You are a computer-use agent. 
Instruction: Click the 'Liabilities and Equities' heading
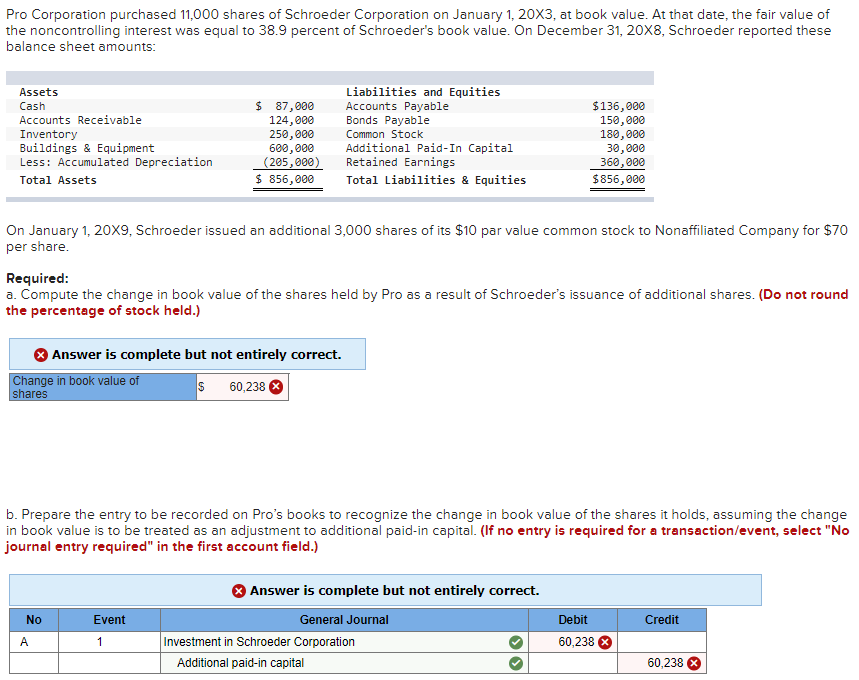tap(423, 92)
